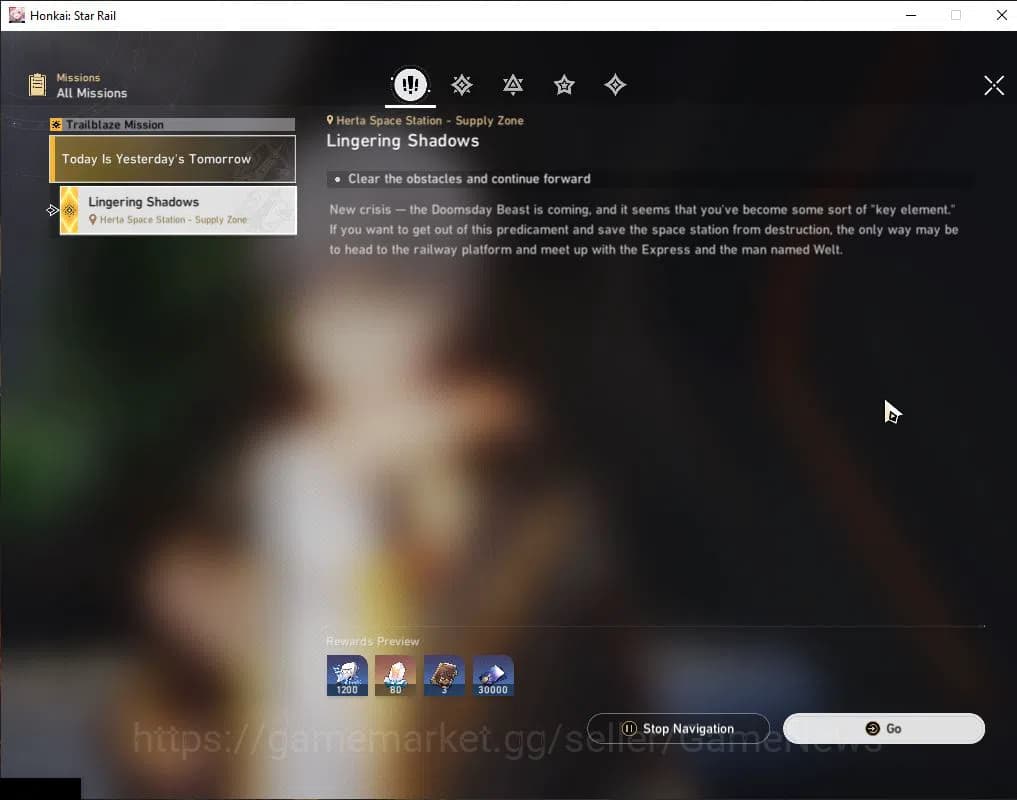View the 1200 Trailblaze EXP reward
The width and height of the screenshot is (1017, 800).
click(347, 675)
